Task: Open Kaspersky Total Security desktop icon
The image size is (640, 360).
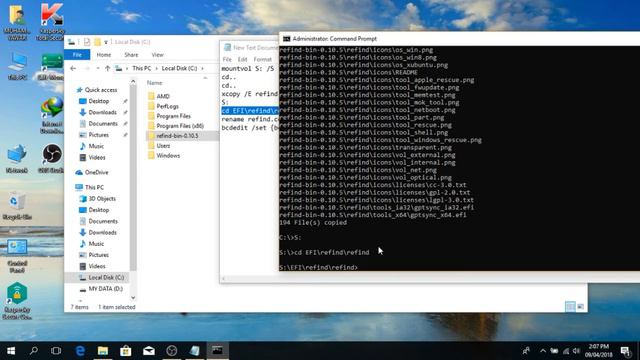Action: [51, 21]
